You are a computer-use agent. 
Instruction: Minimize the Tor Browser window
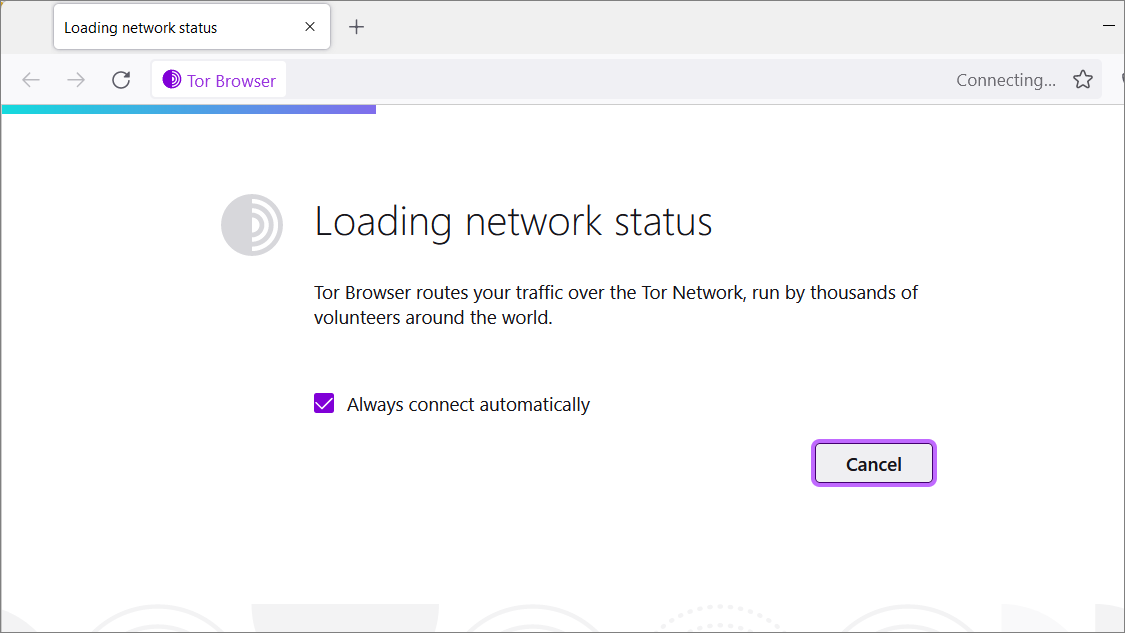[1108, 26]
